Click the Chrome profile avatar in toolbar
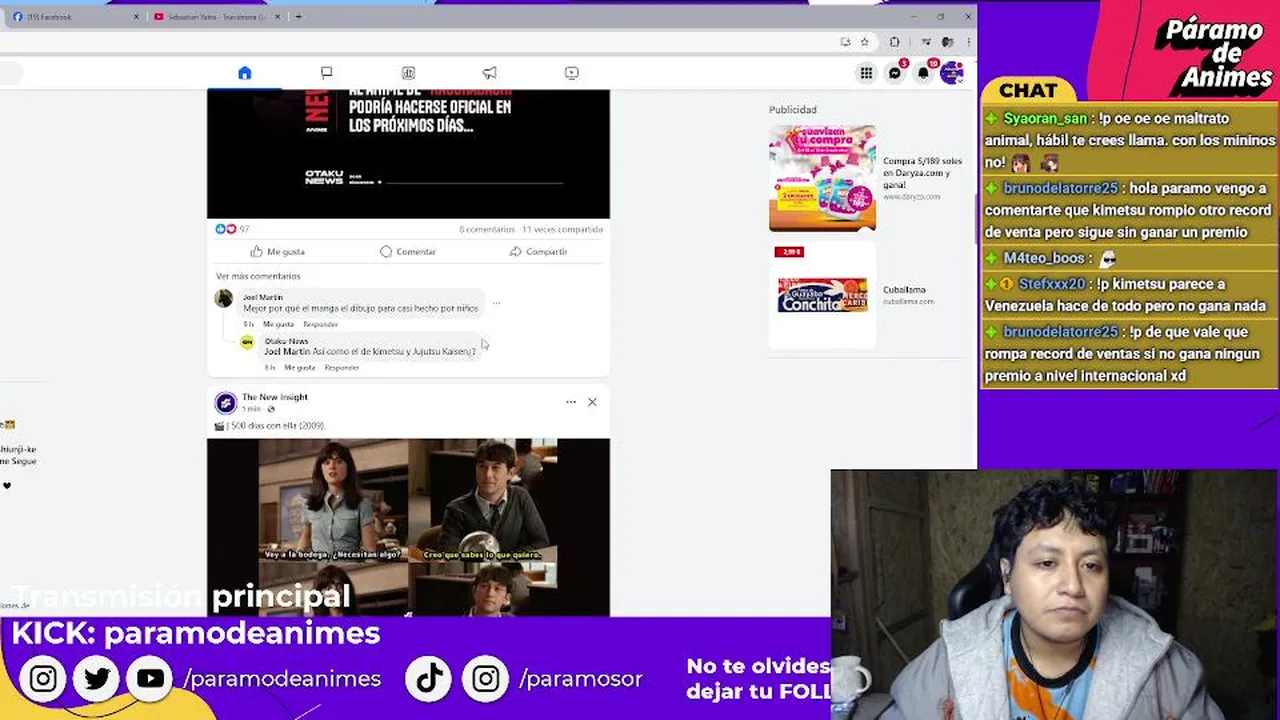Screen dimensions: 1280x720 [x=947, y=42]
